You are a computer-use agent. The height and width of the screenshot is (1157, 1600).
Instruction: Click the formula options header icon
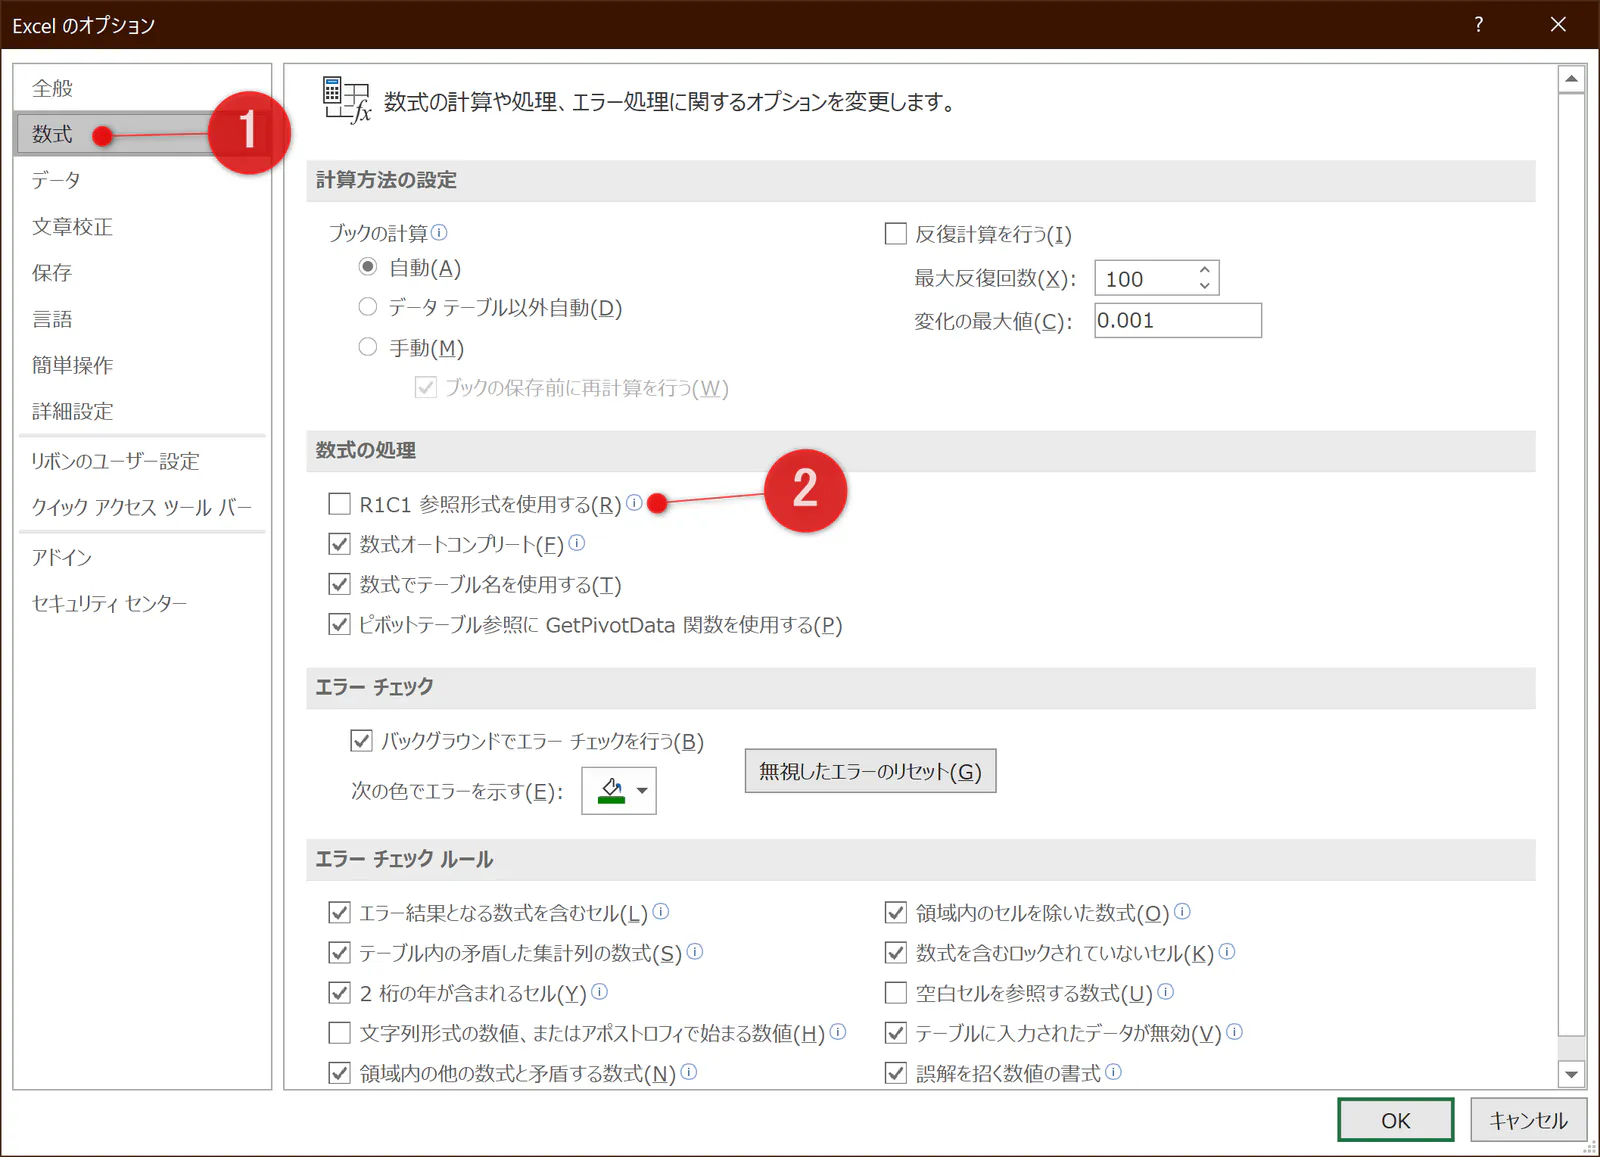(x=347, y=100)
